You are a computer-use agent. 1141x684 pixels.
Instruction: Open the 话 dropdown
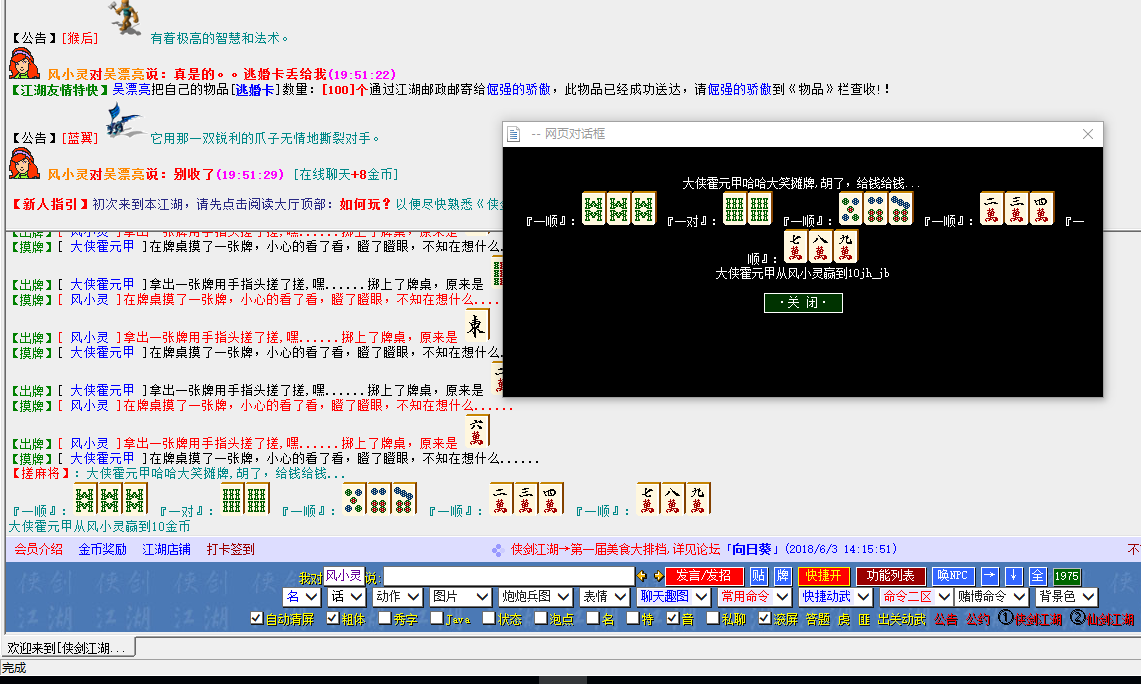coord(346,597)
